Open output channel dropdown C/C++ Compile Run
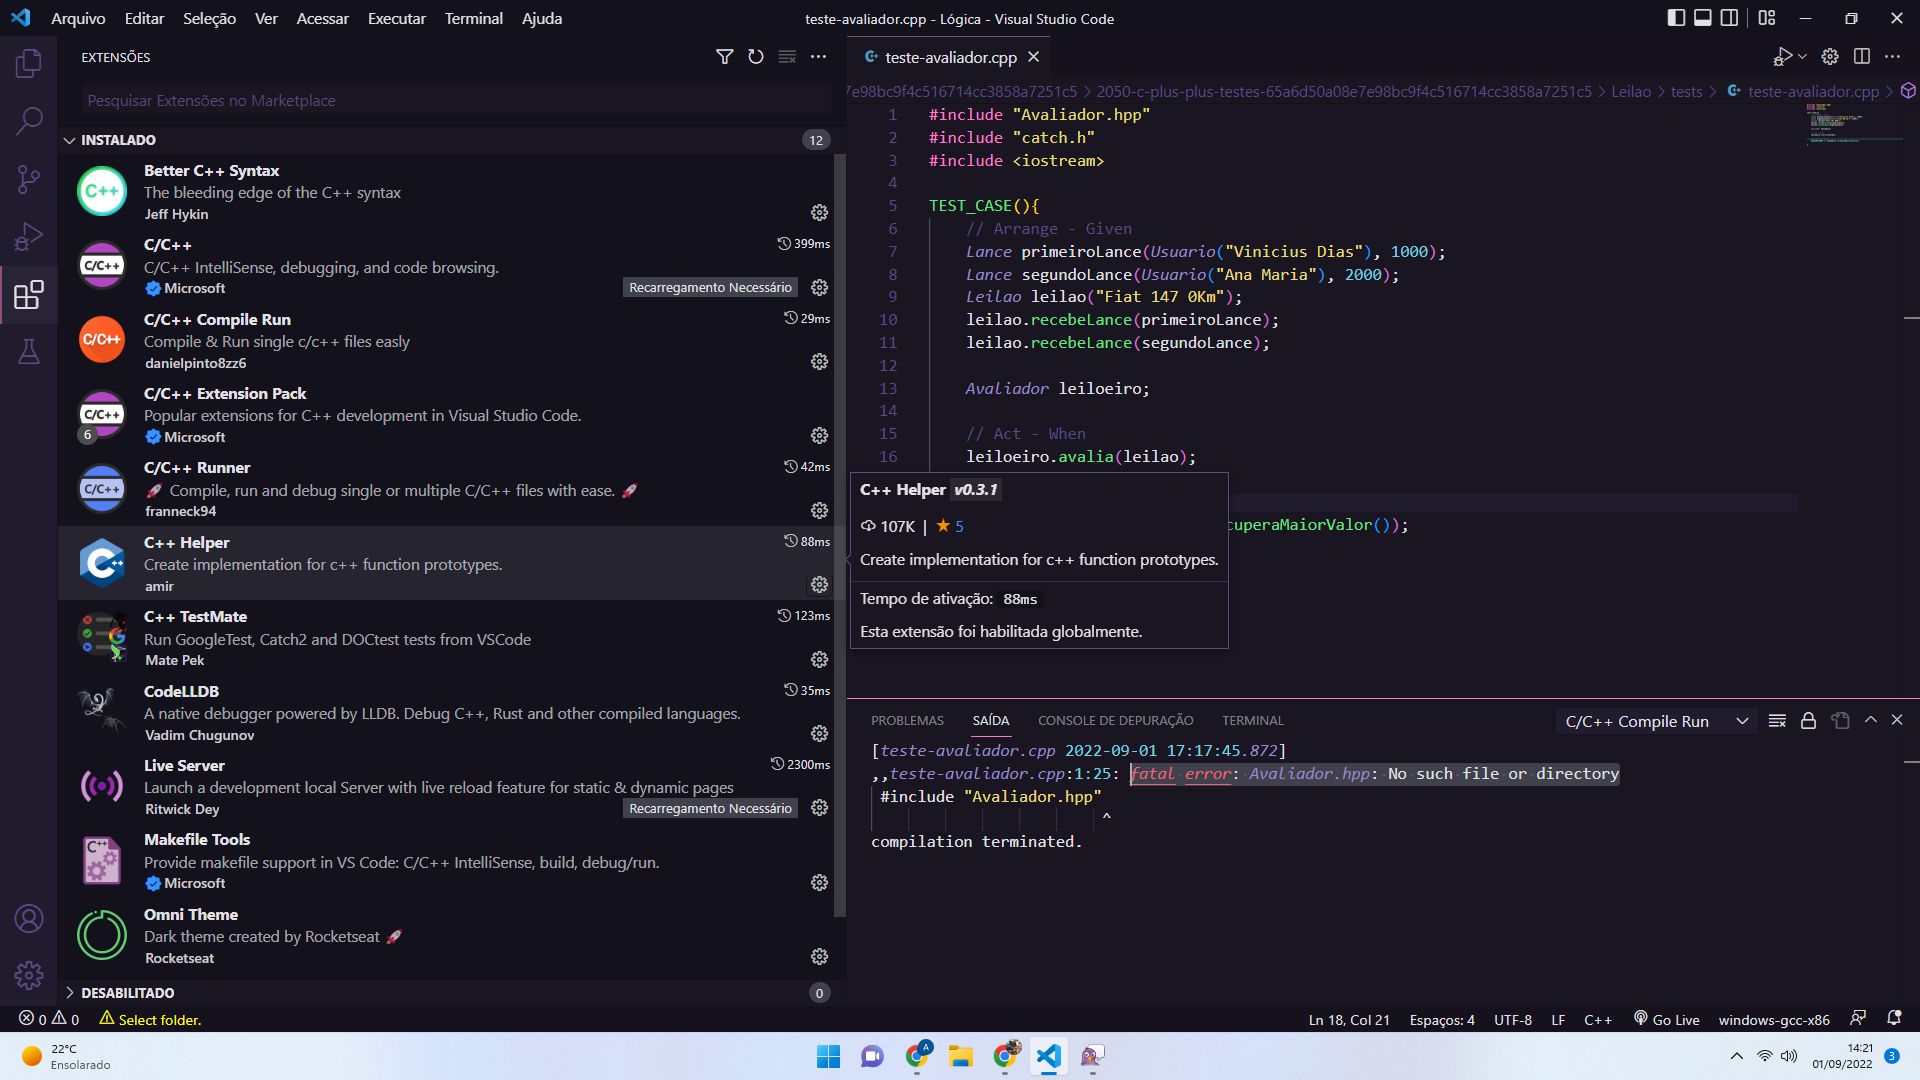Viewport: 1920px width, 1080px height. coord(1656,721)
